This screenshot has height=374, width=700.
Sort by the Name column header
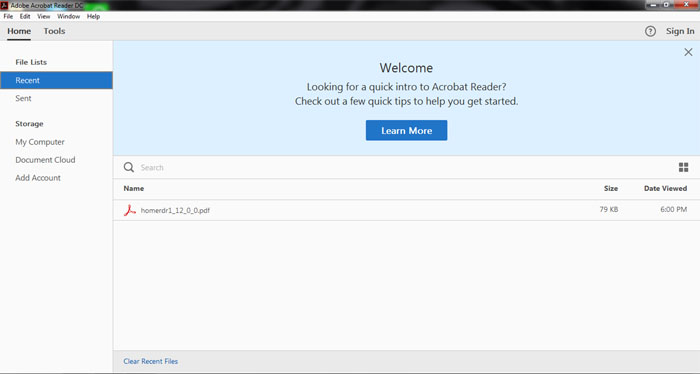point(133,188)
